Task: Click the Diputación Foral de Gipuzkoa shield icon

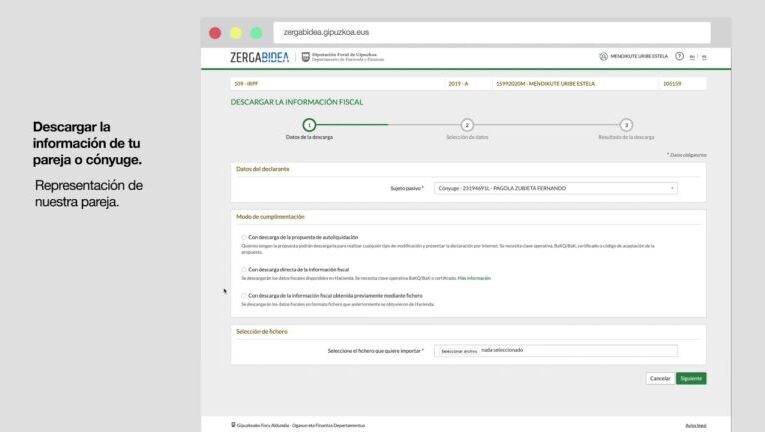Action: point(305,57)
